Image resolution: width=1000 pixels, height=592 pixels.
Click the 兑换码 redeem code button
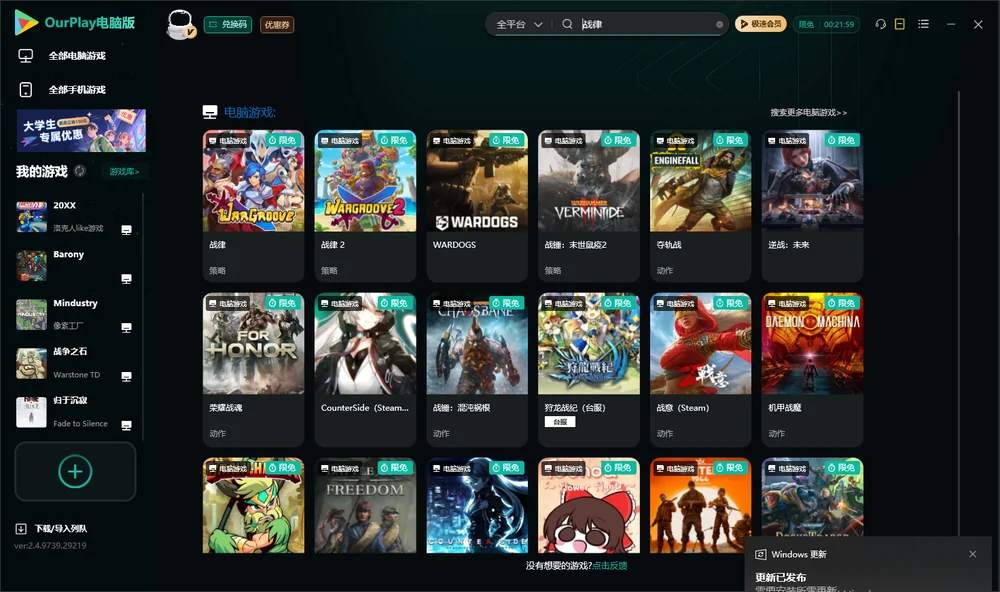pos(228,24)
